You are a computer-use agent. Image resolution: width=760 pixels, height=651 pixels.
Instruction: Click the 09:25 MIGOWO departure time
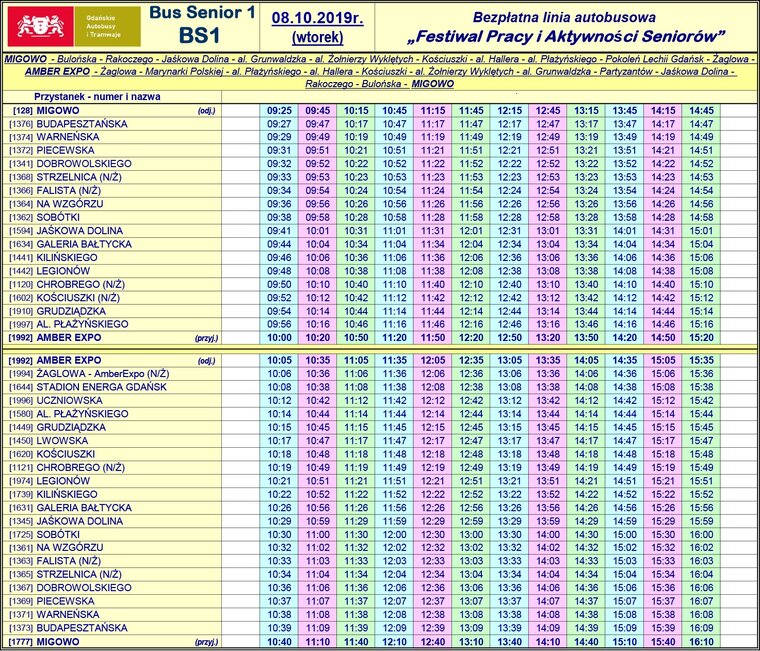point(279,111)
